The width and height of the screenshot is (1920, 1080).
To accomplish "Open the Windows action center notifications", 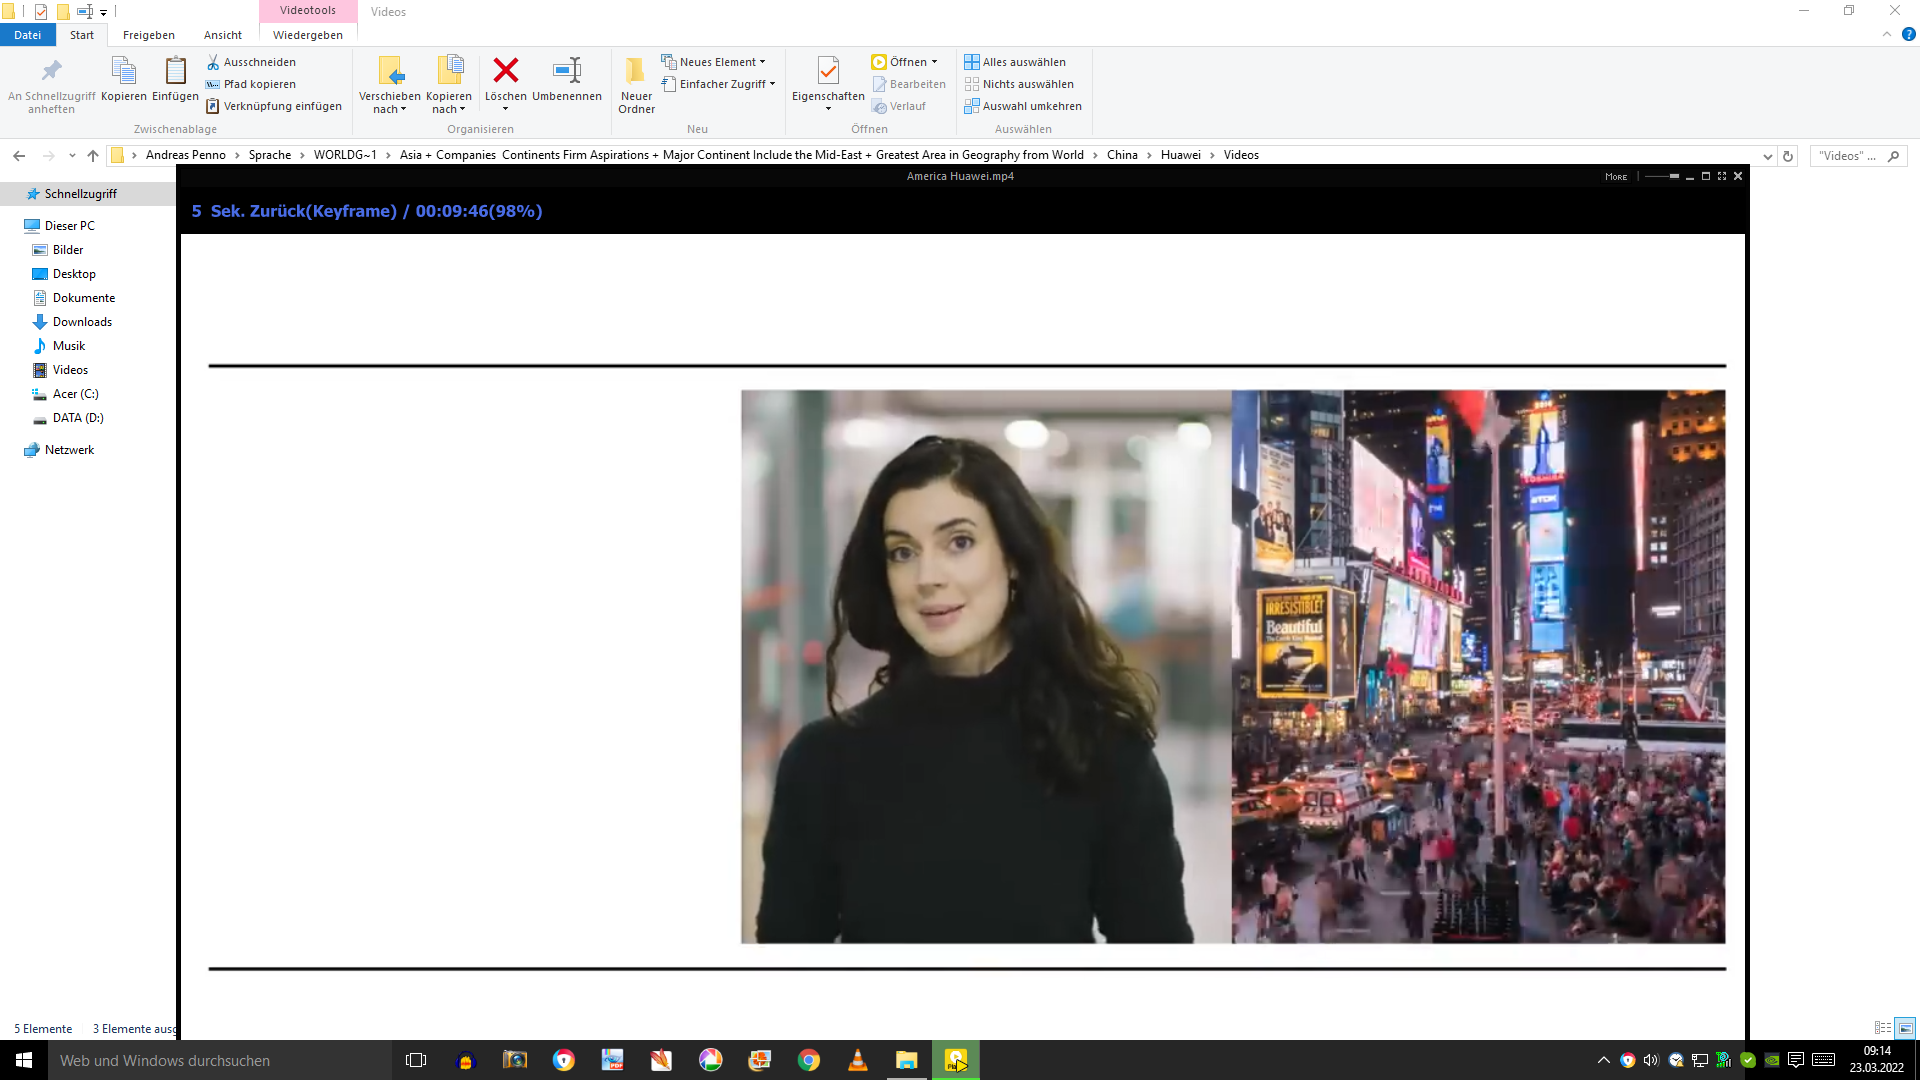I will tap(1796, 1060).
